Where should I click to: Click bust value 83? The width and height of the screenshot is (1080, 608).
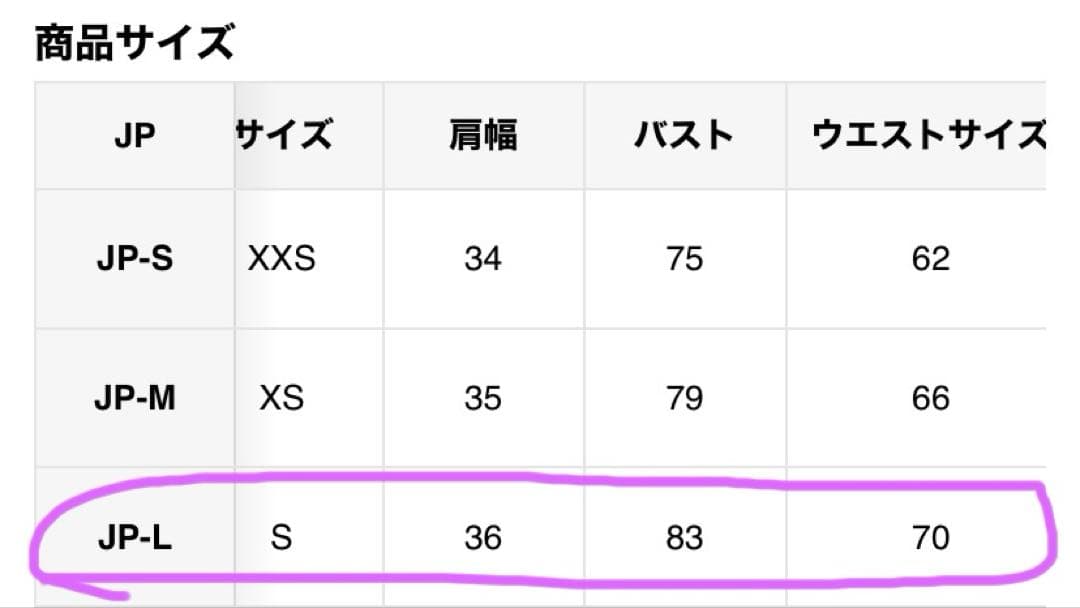pos(685,537)
